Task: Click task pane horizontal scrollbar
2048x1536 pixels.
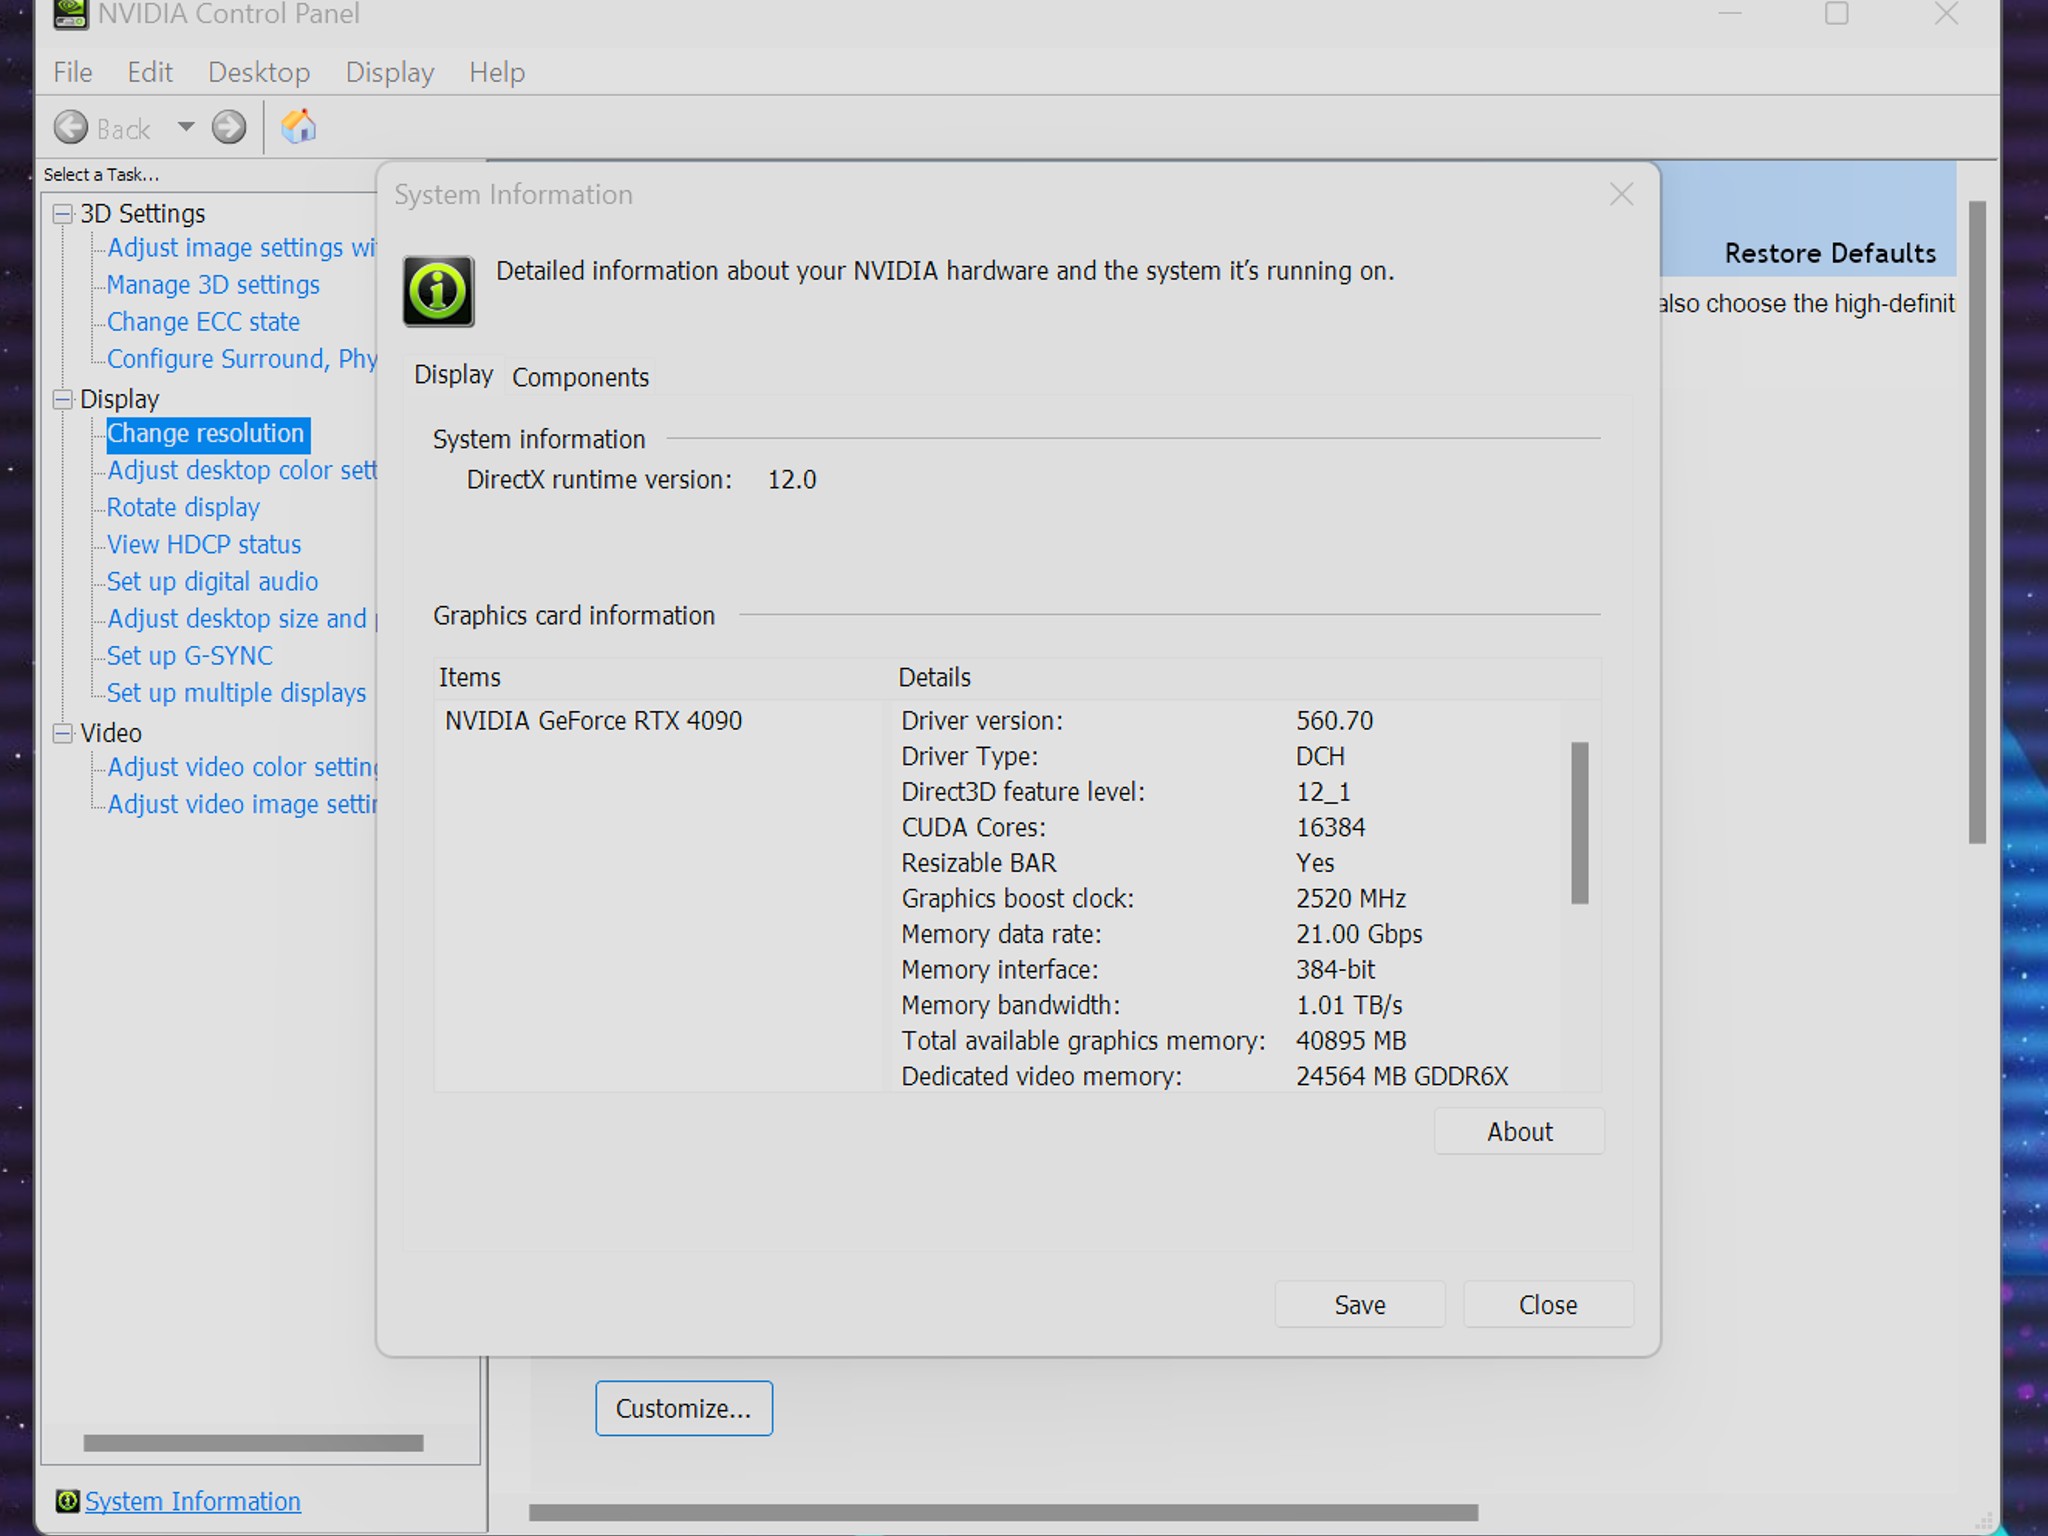Action: 253,1443
